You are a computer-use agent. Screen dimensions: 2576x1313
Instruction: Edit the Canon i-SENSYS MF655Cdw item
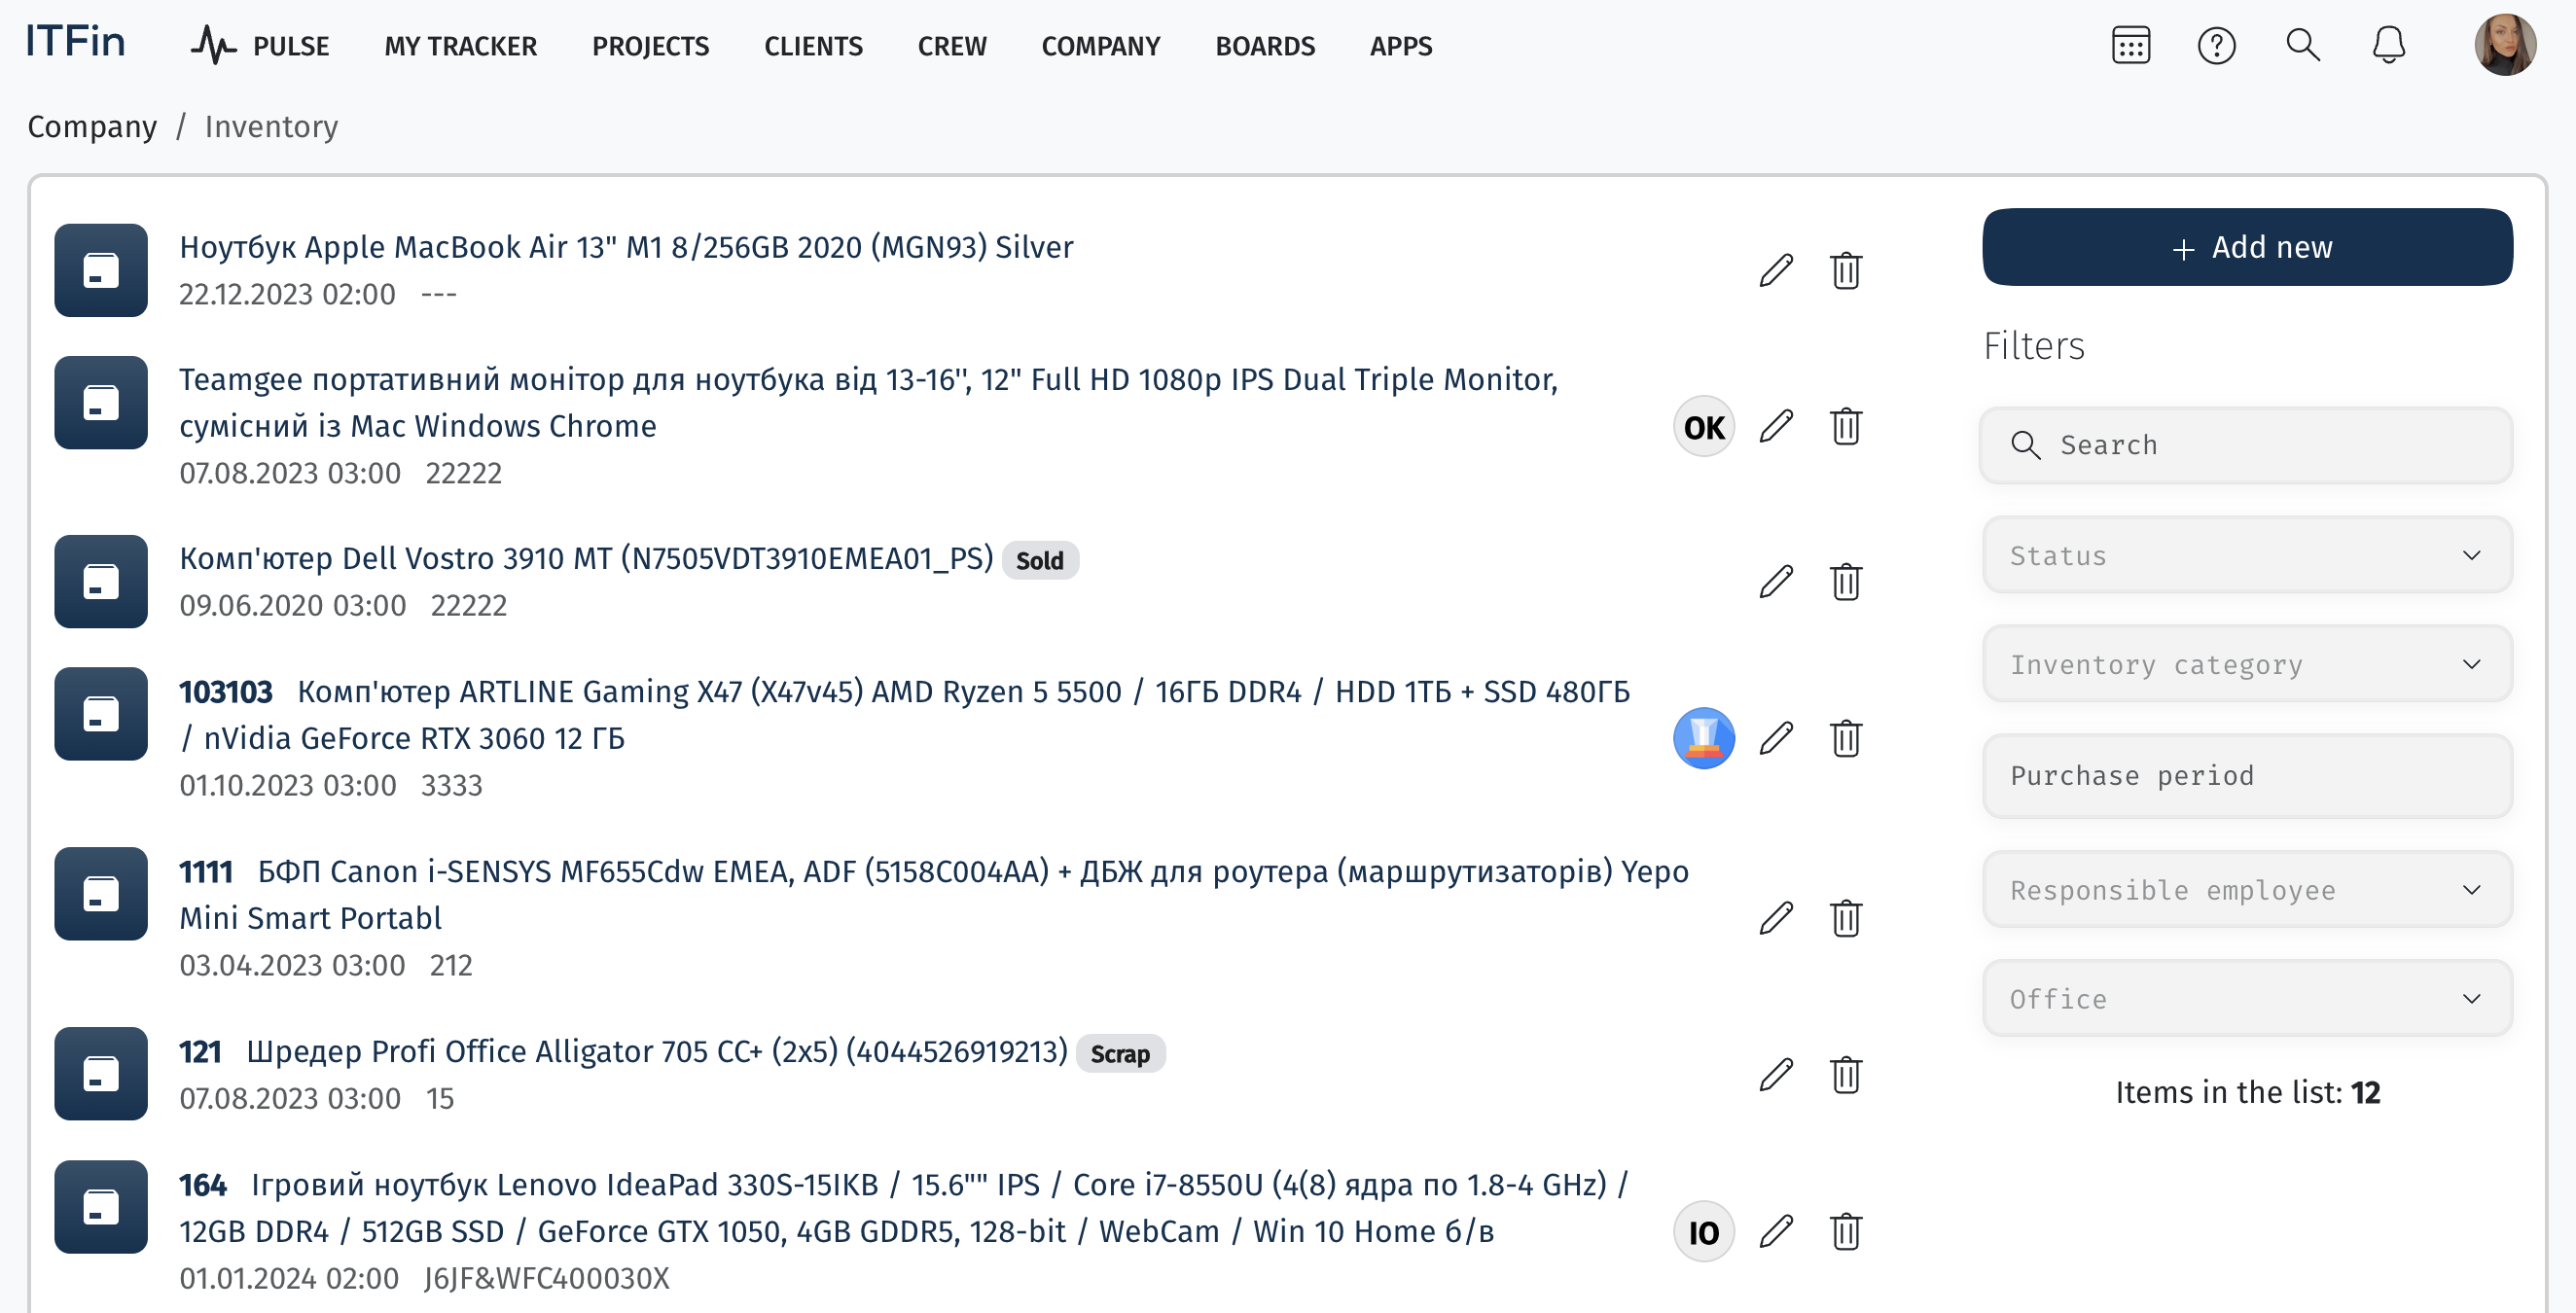1776,918
